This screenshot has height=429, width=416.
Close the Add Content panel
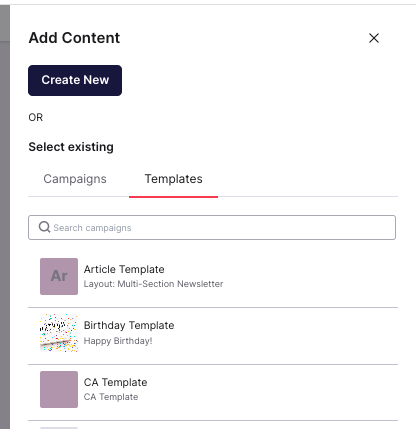(x=374, y=38)
